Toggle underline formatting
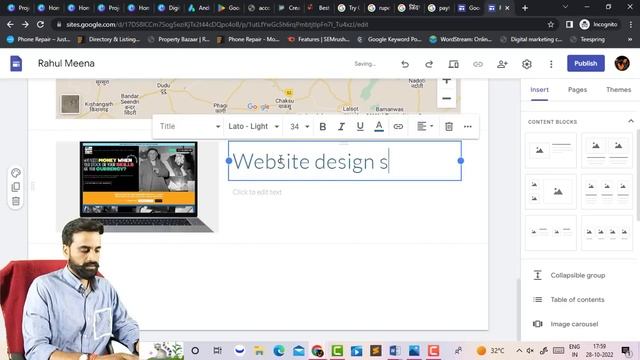 (x=360, y=127)
